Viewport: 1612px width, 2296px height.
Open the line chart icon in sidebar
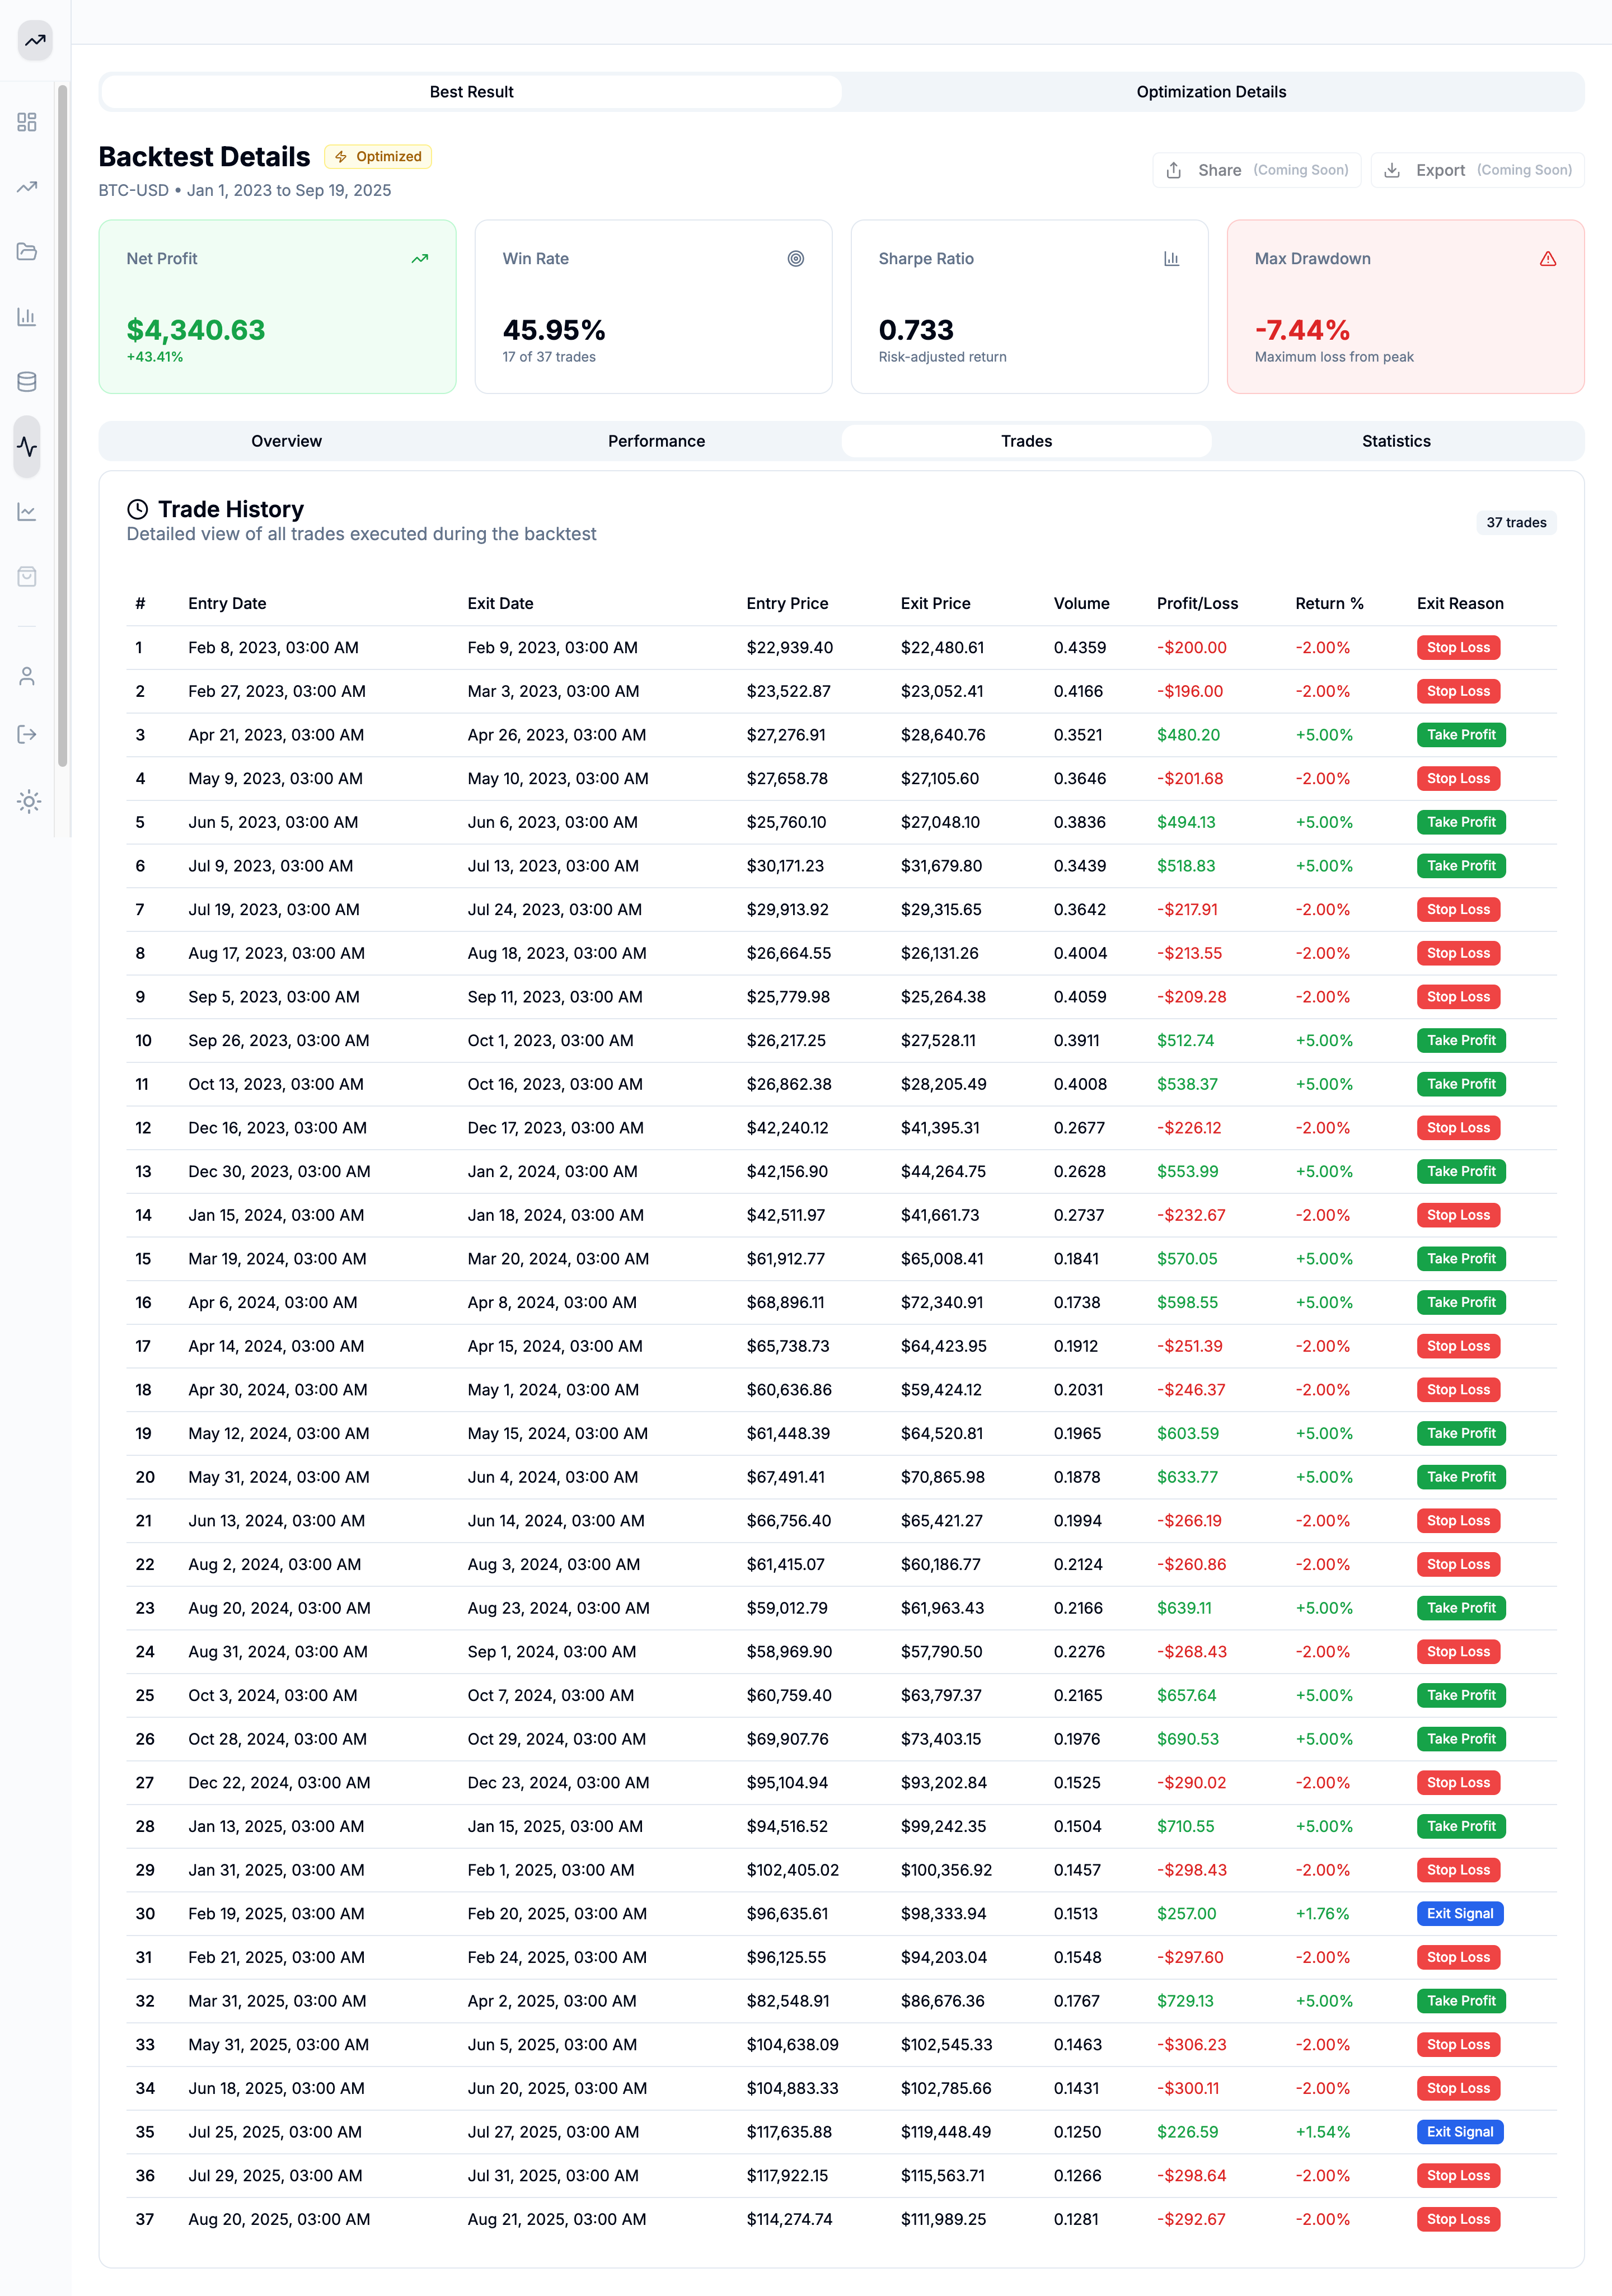27,511
